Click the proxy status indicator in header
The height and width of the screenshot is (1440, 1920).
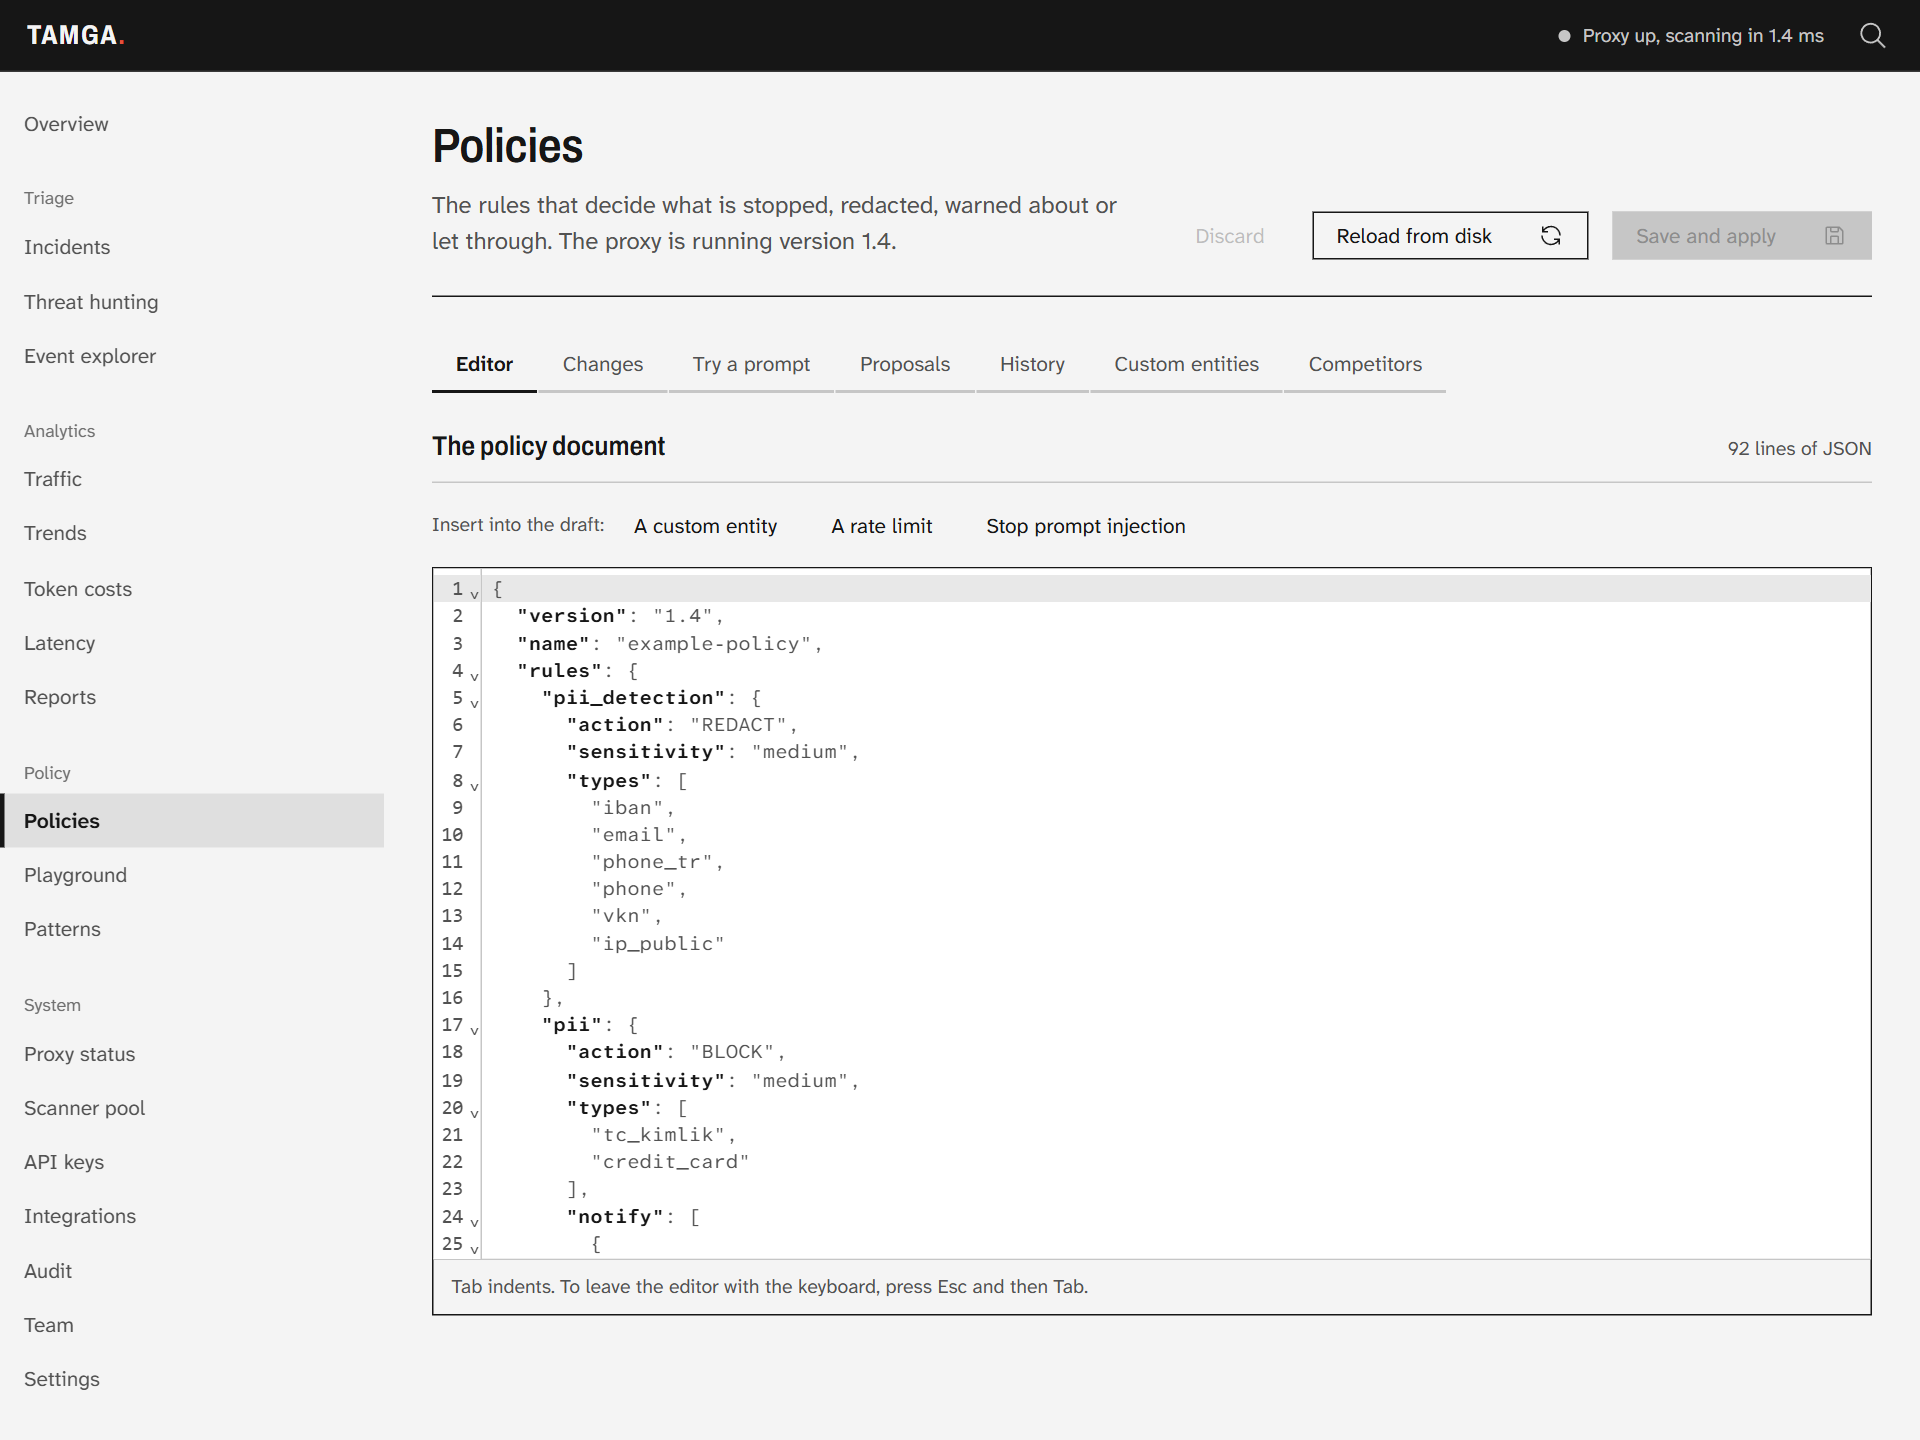click(1691, 36)
